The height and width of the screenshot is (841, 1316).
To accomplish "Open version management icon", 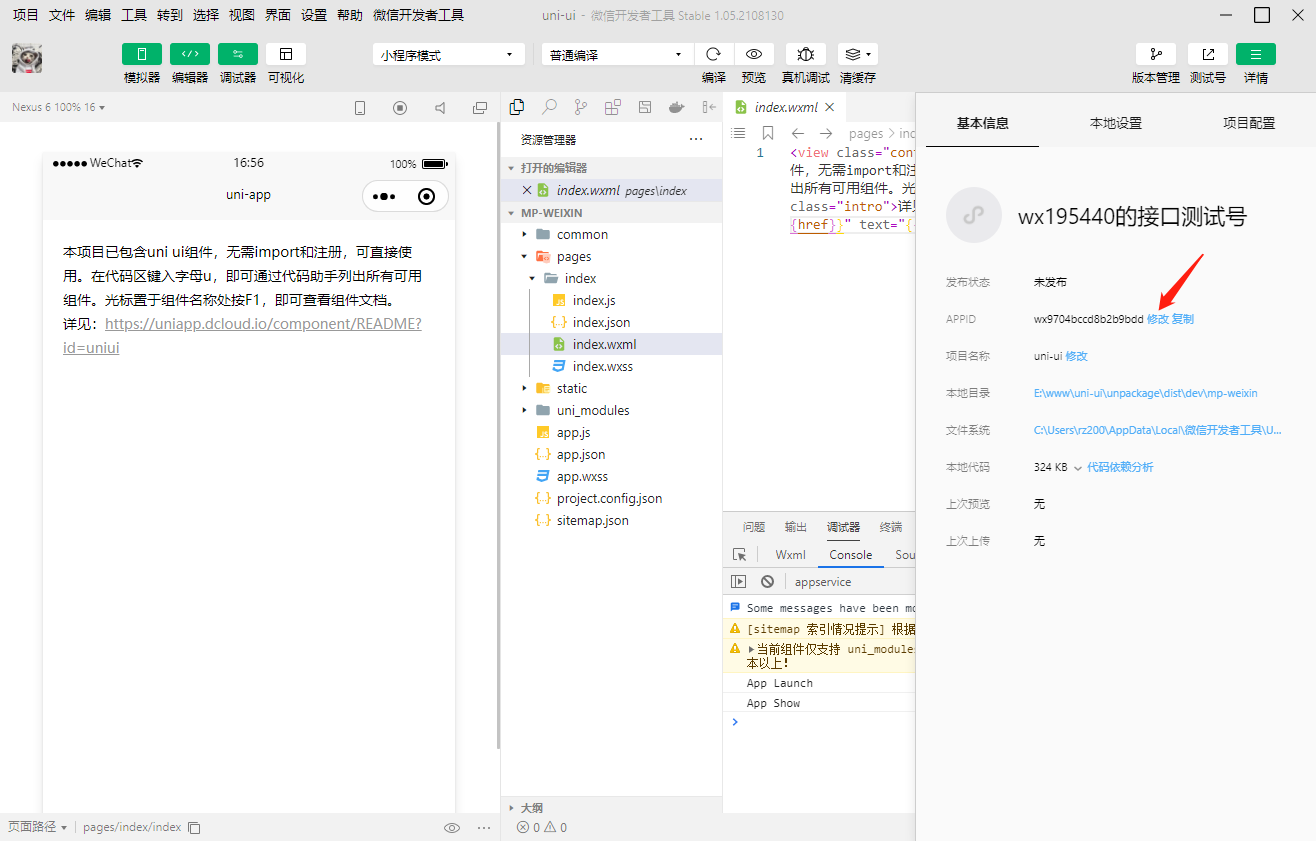I will coord(1156,54).
